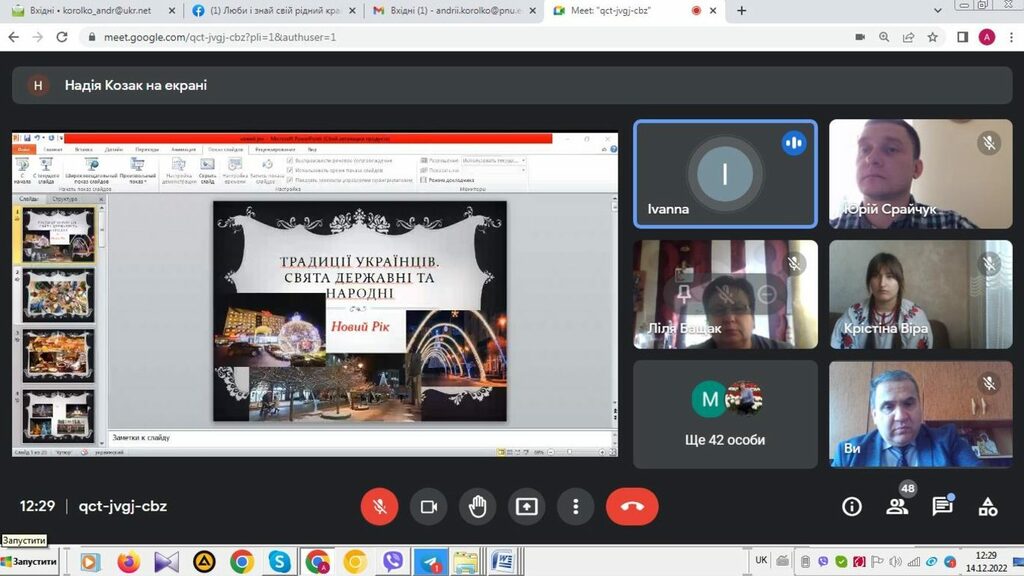The image size is (1024, 576).
Task: Raise hand in the meeting
Action: 478,506
